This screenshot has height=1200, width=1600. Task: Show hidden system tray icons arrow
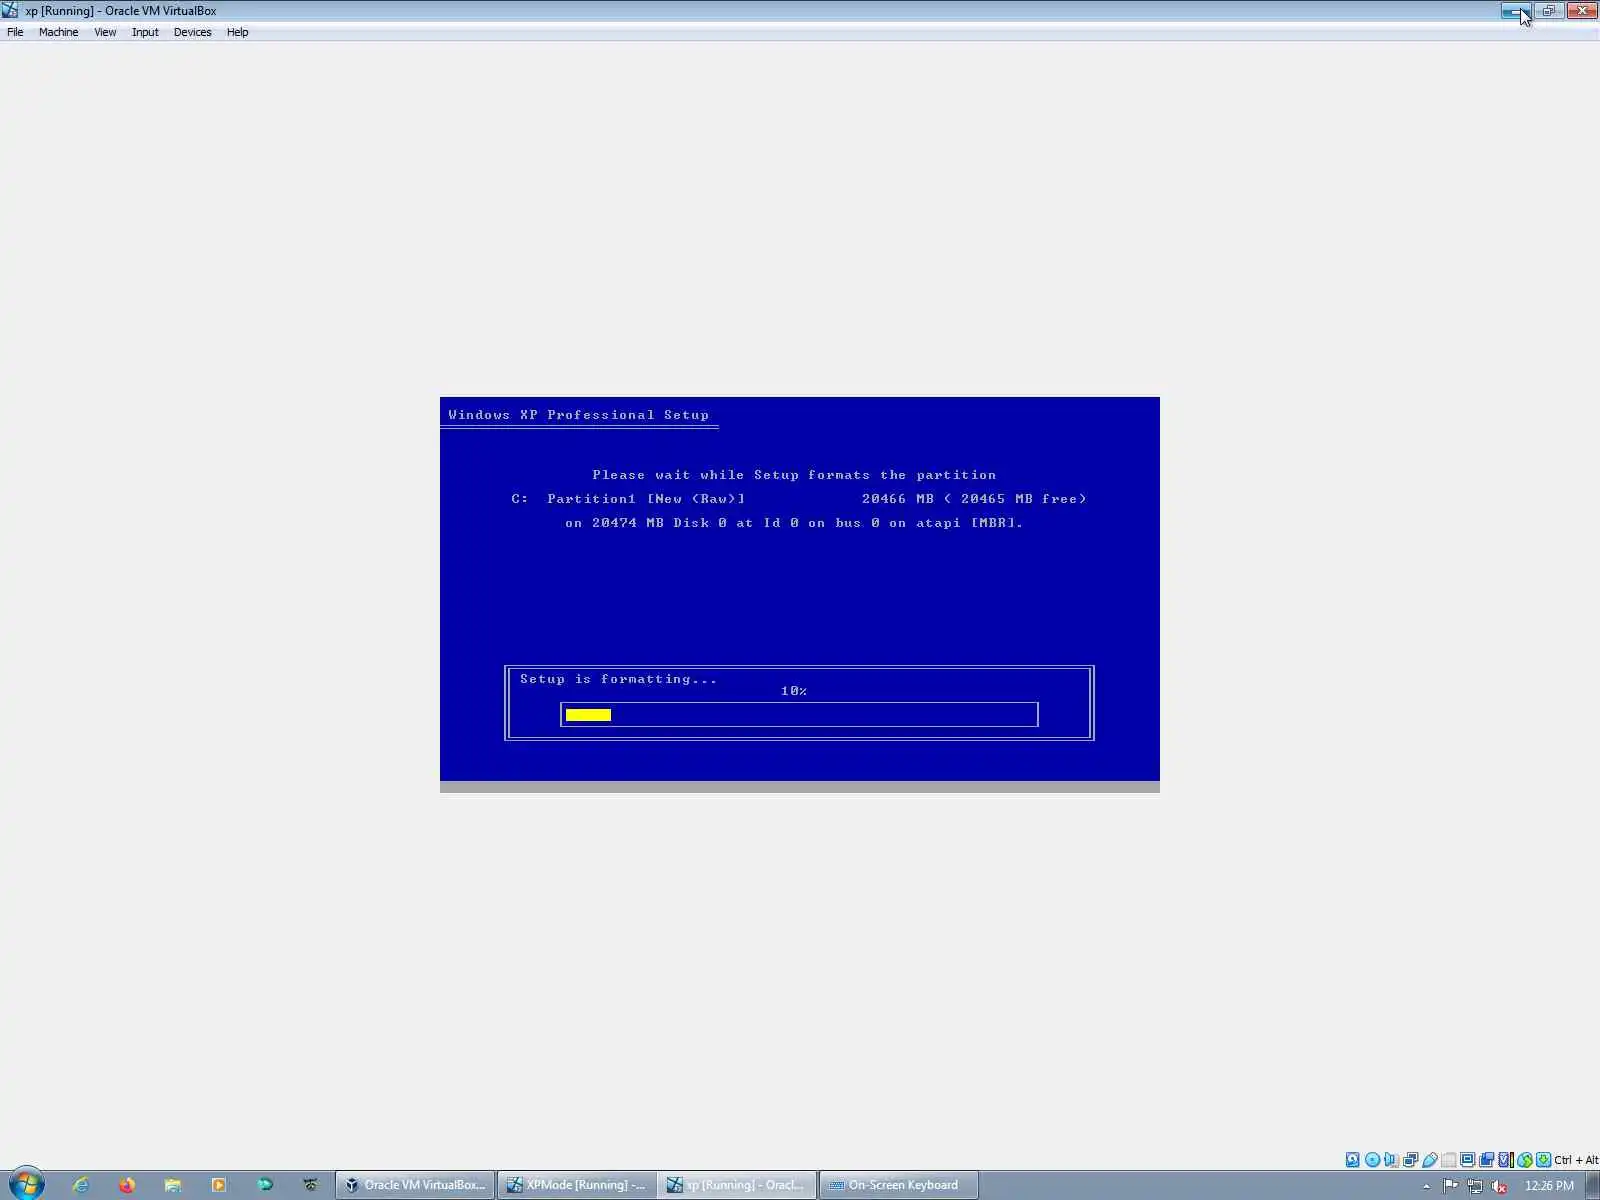click(x=1426, y=1186)
